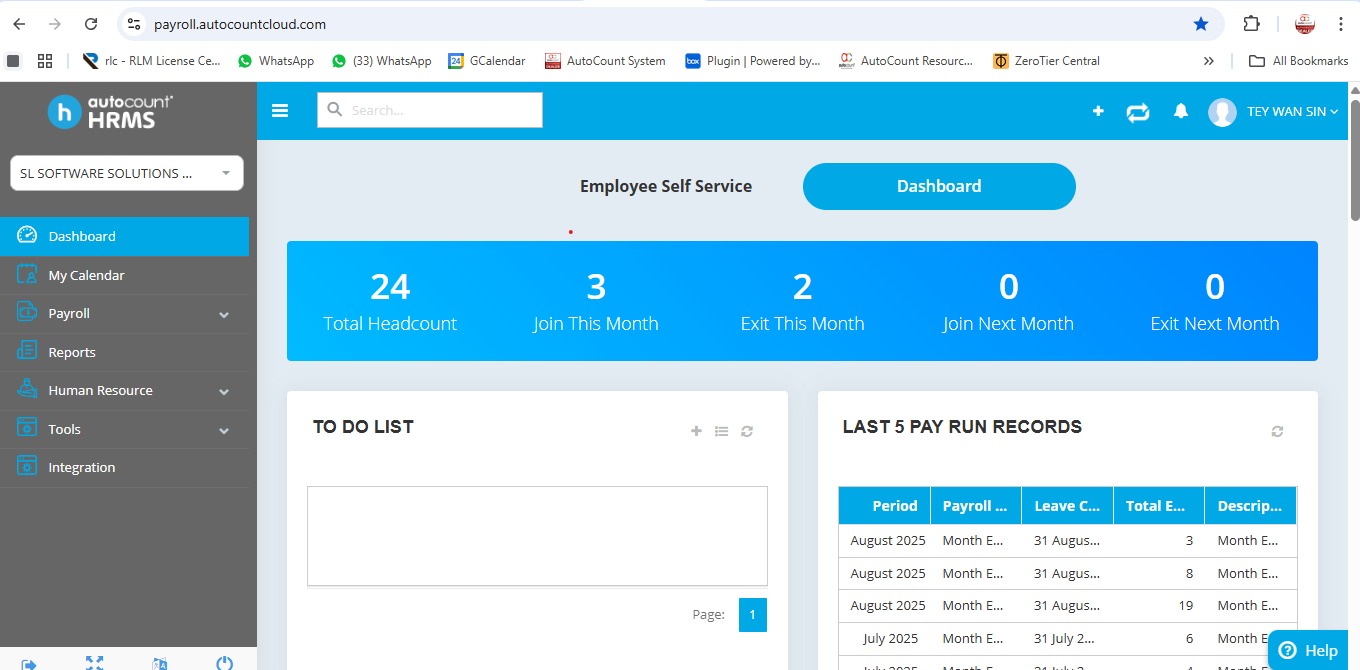The width and height of the screenshot is (1360, 670).
Task: Click the list view icon in To Do List
Action: point(722,431)
